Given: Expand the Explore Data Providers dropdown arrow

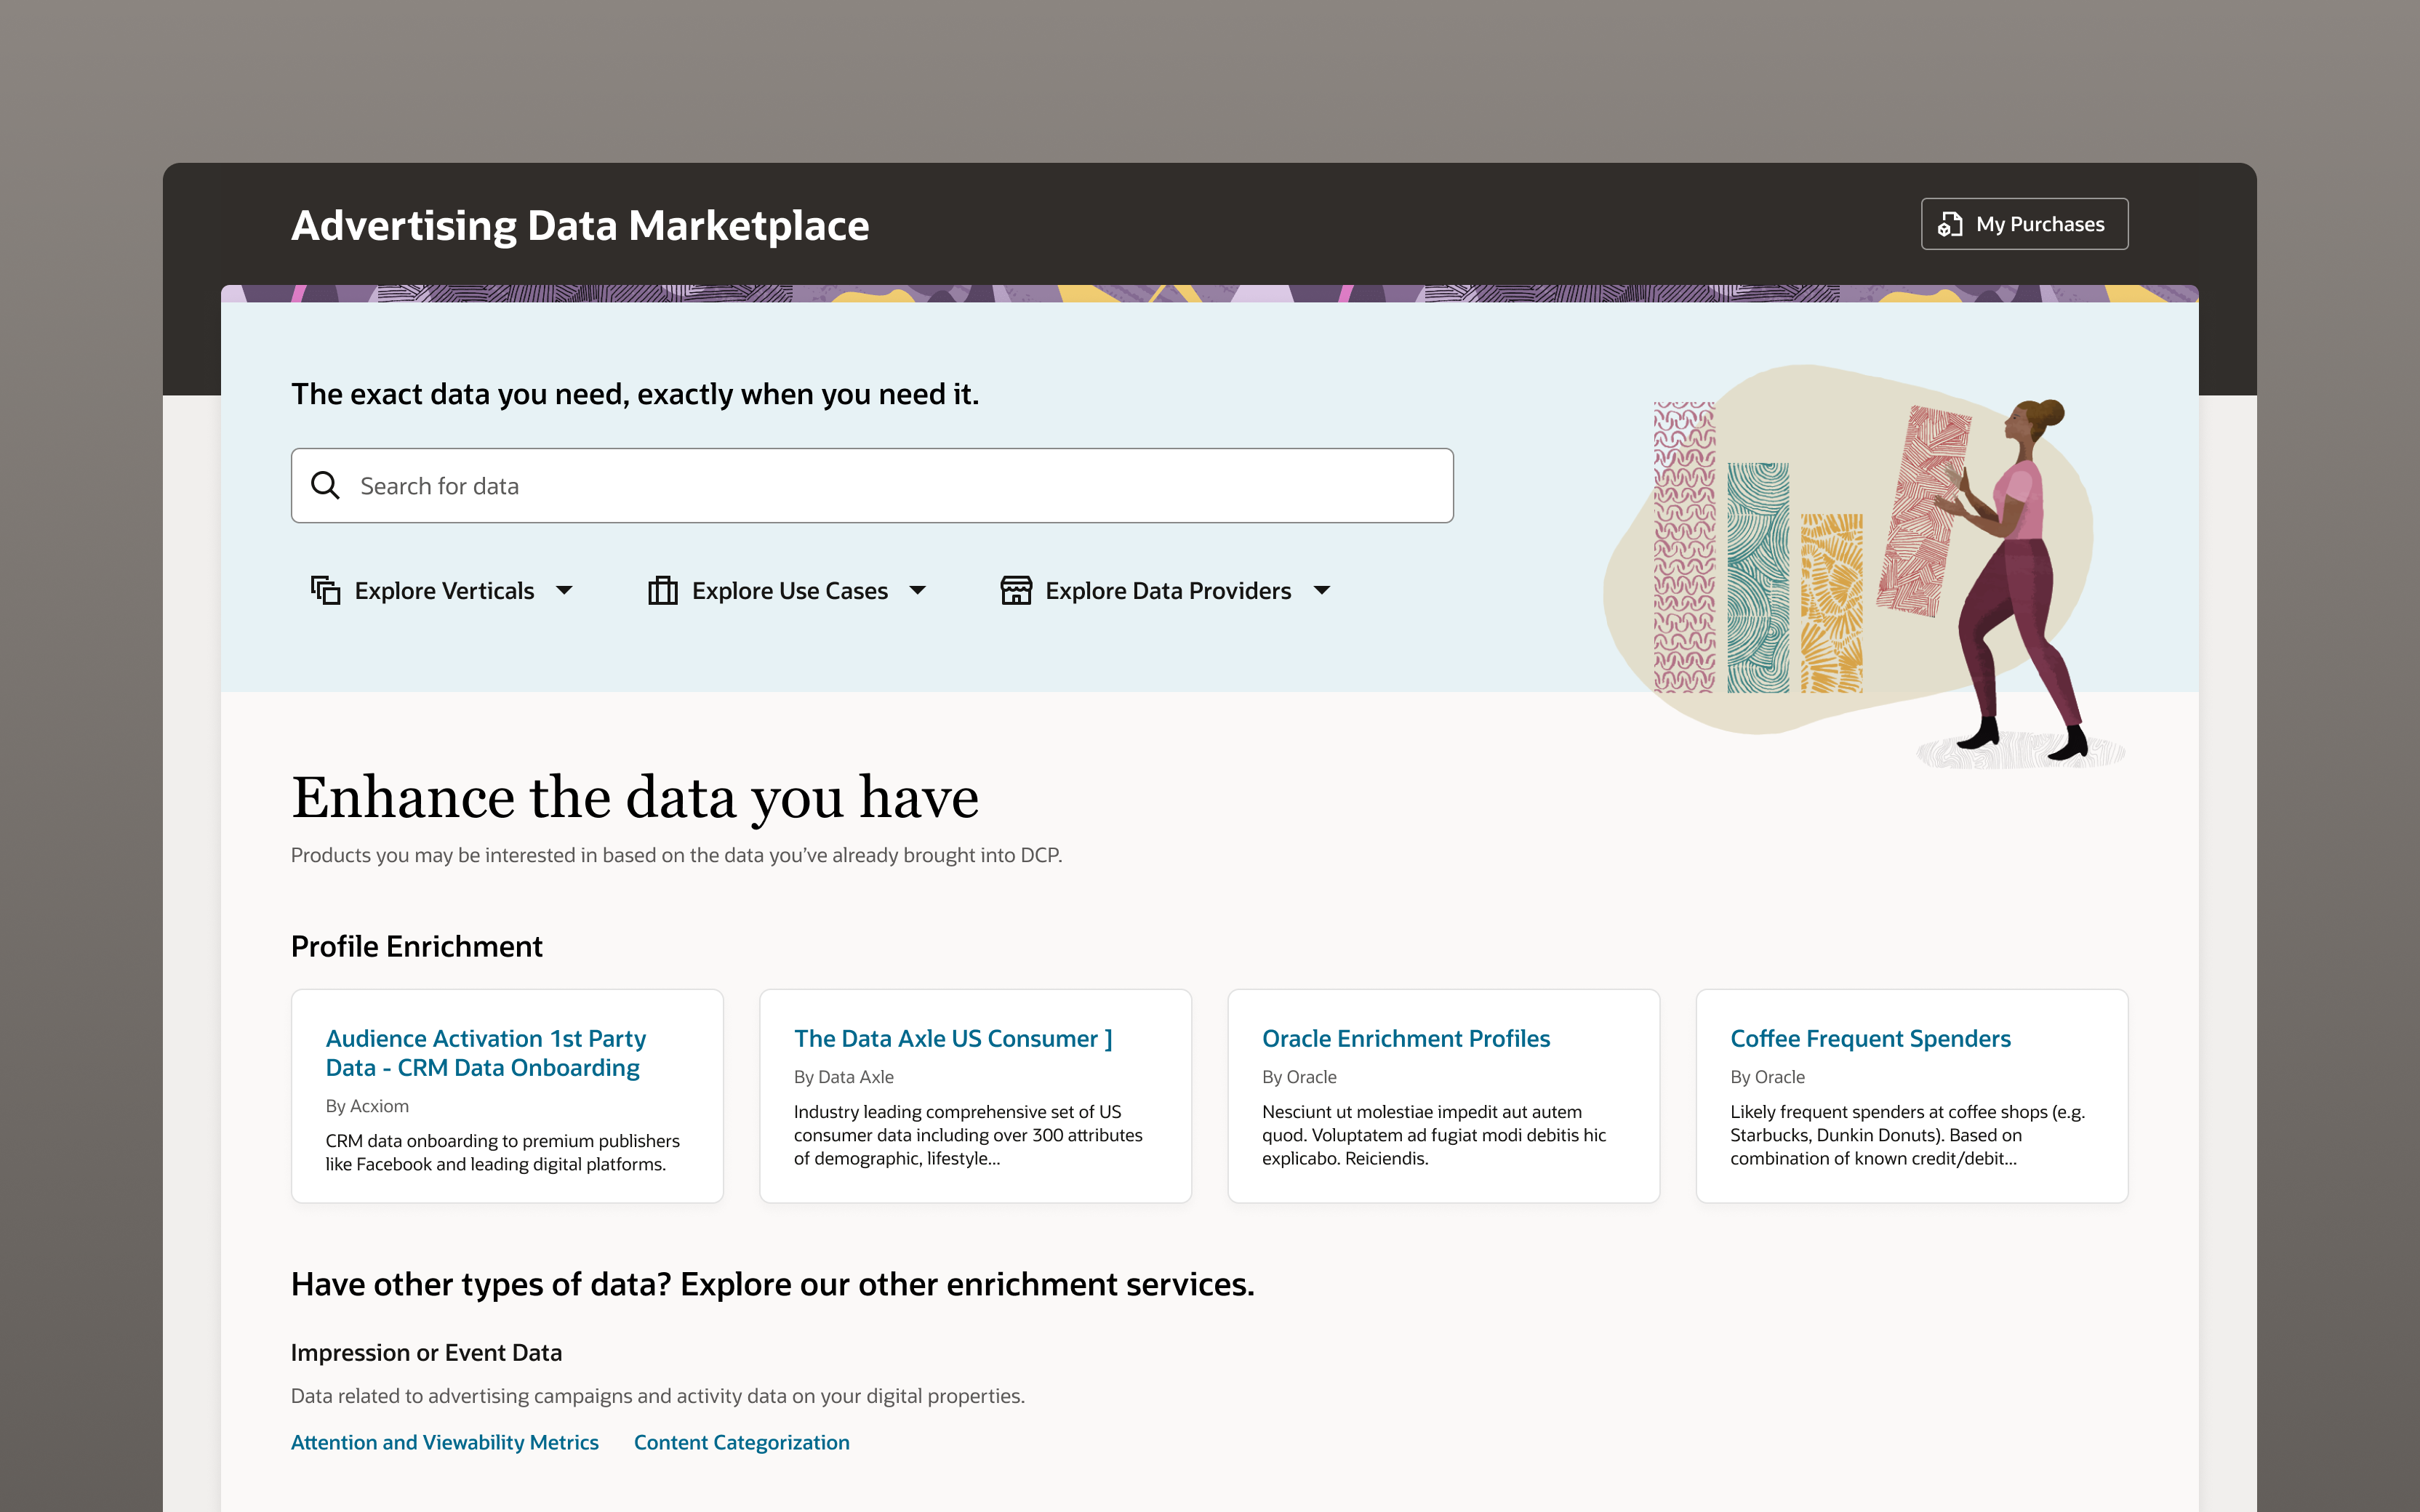Looking at the screenshot, I should pos(1322,590).
